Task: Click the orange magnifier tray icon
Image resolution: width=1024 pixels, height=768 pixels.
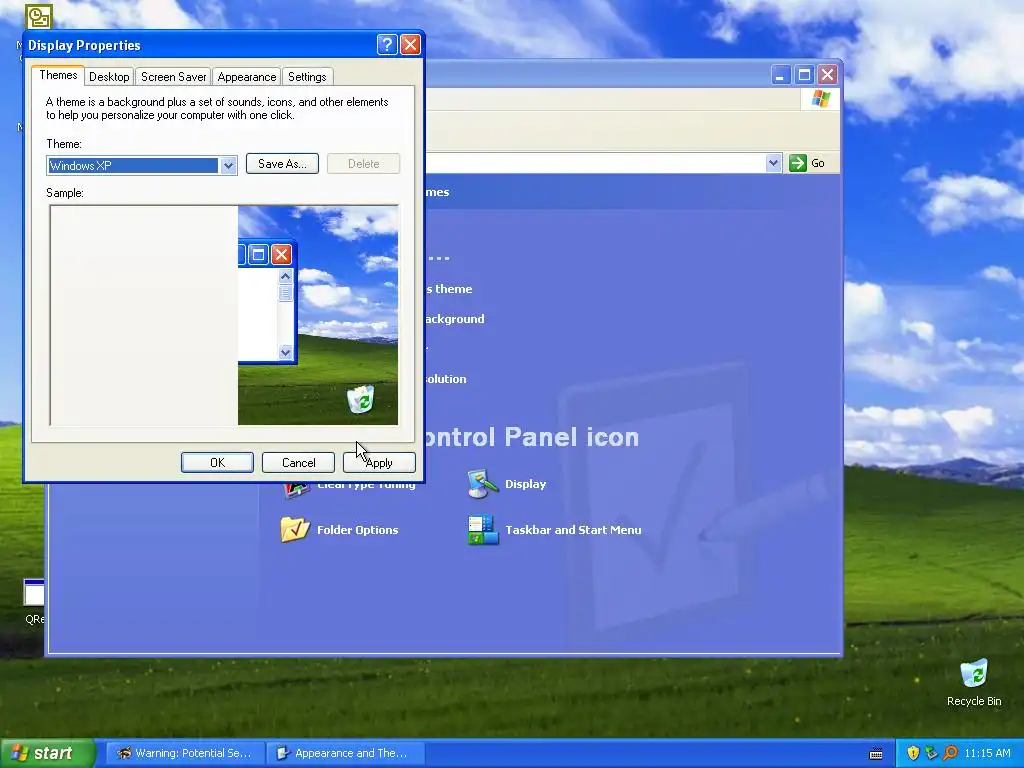Action: (950, 753)
